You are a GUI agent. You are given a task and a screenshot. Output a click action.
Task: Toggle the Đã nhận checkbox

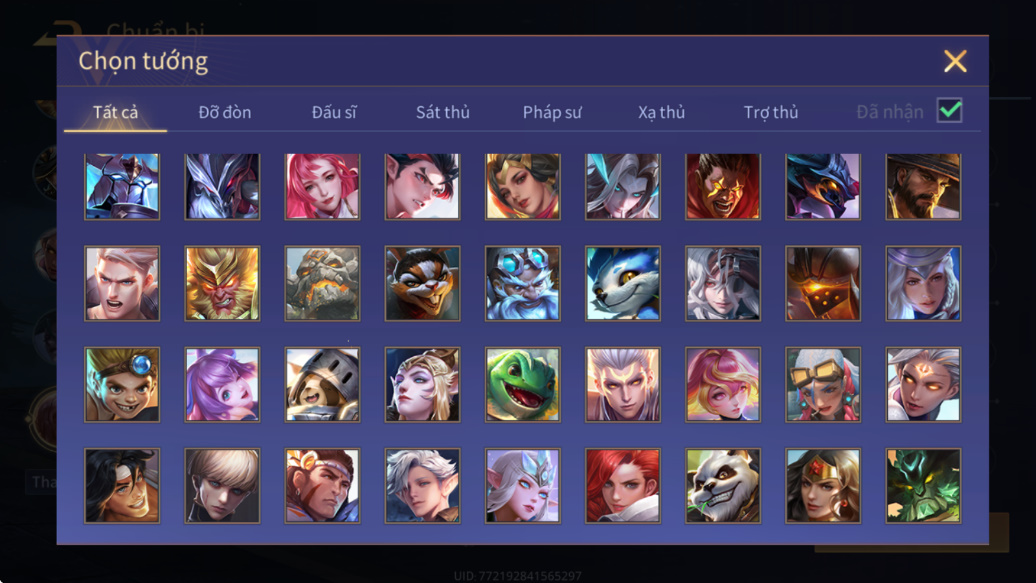coord(949,110)
